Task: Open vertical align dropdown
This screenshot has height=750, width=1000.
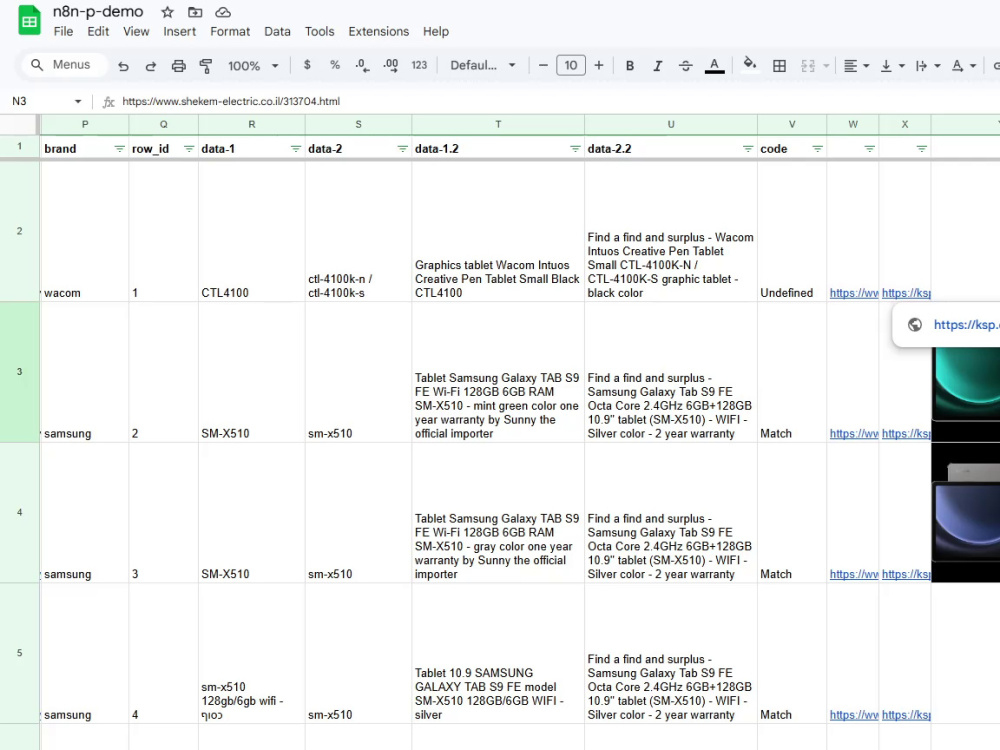Action: click(x=892, y=66)
